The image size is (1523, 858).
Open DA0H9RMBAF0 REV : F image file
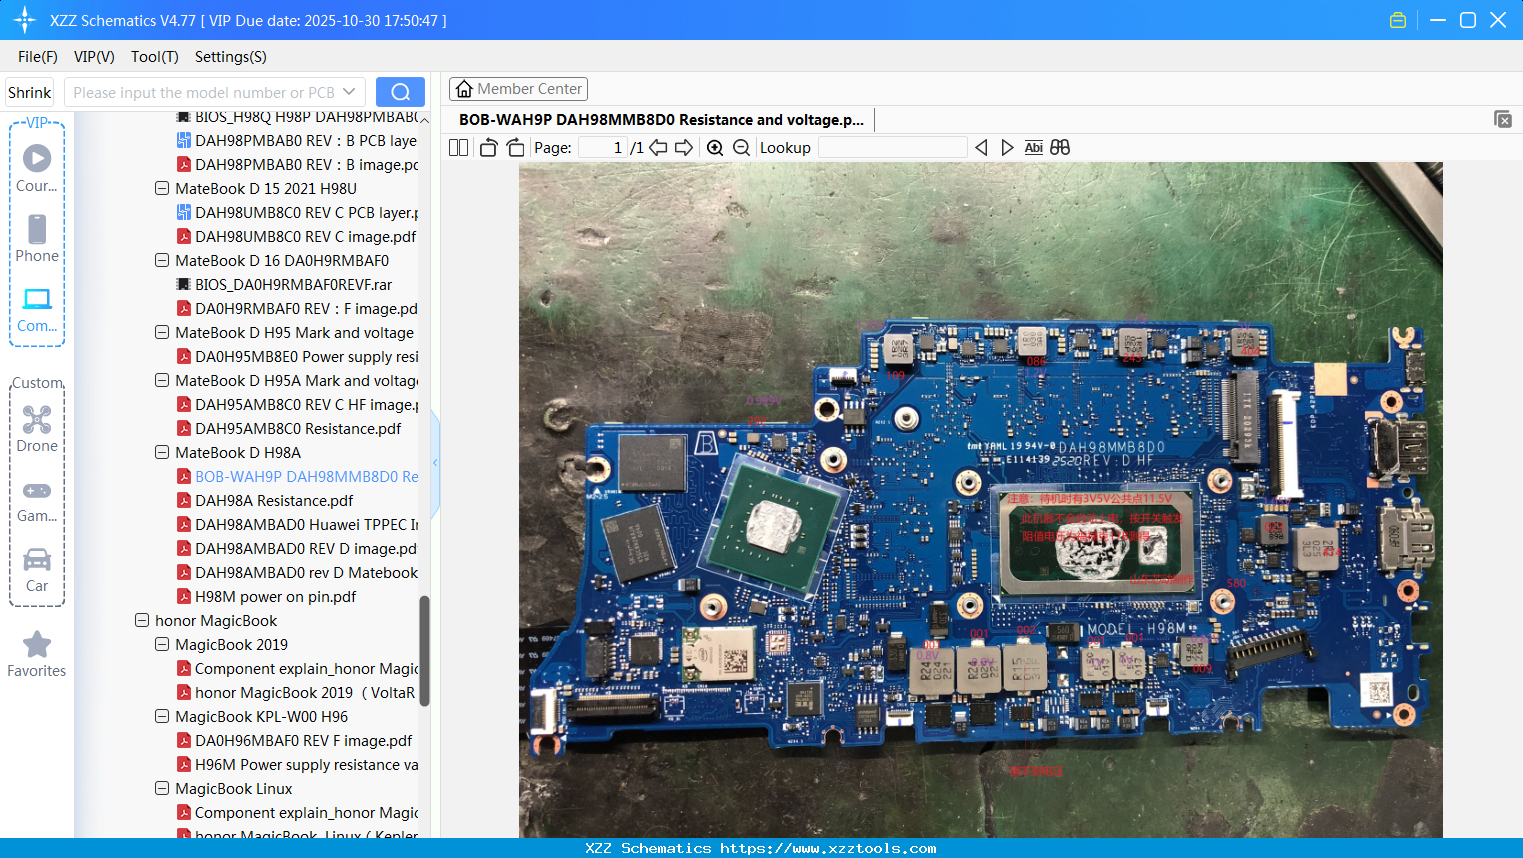[298, 308]
